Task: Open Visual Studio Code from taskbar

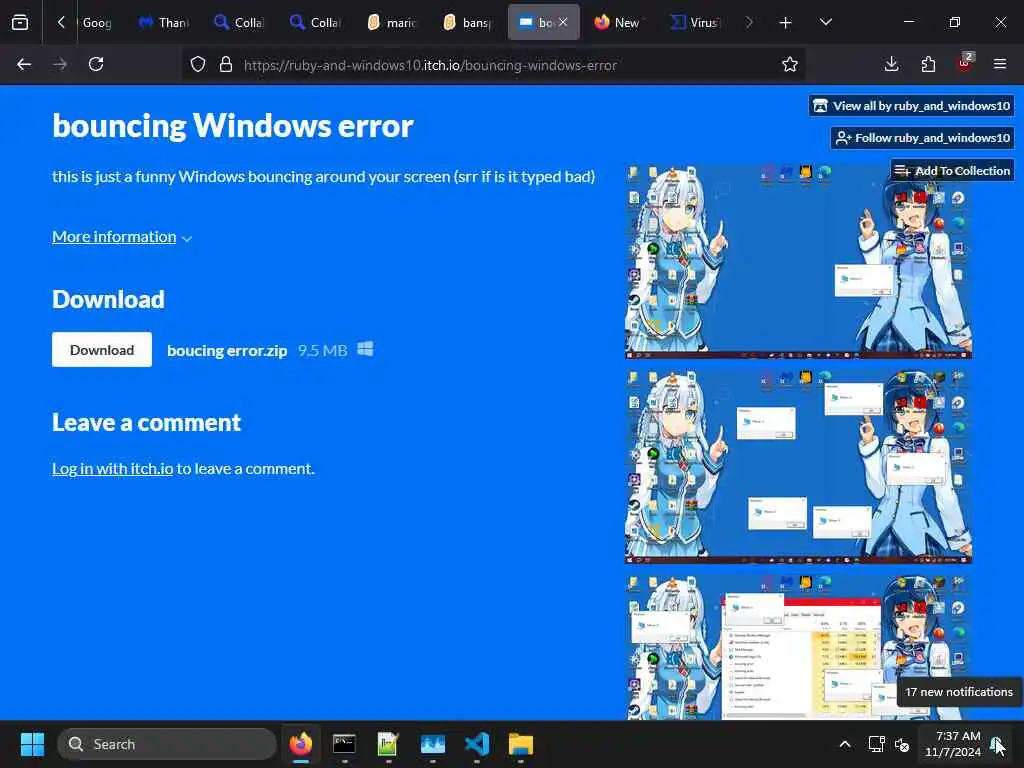Action: (x=477, y=744)
